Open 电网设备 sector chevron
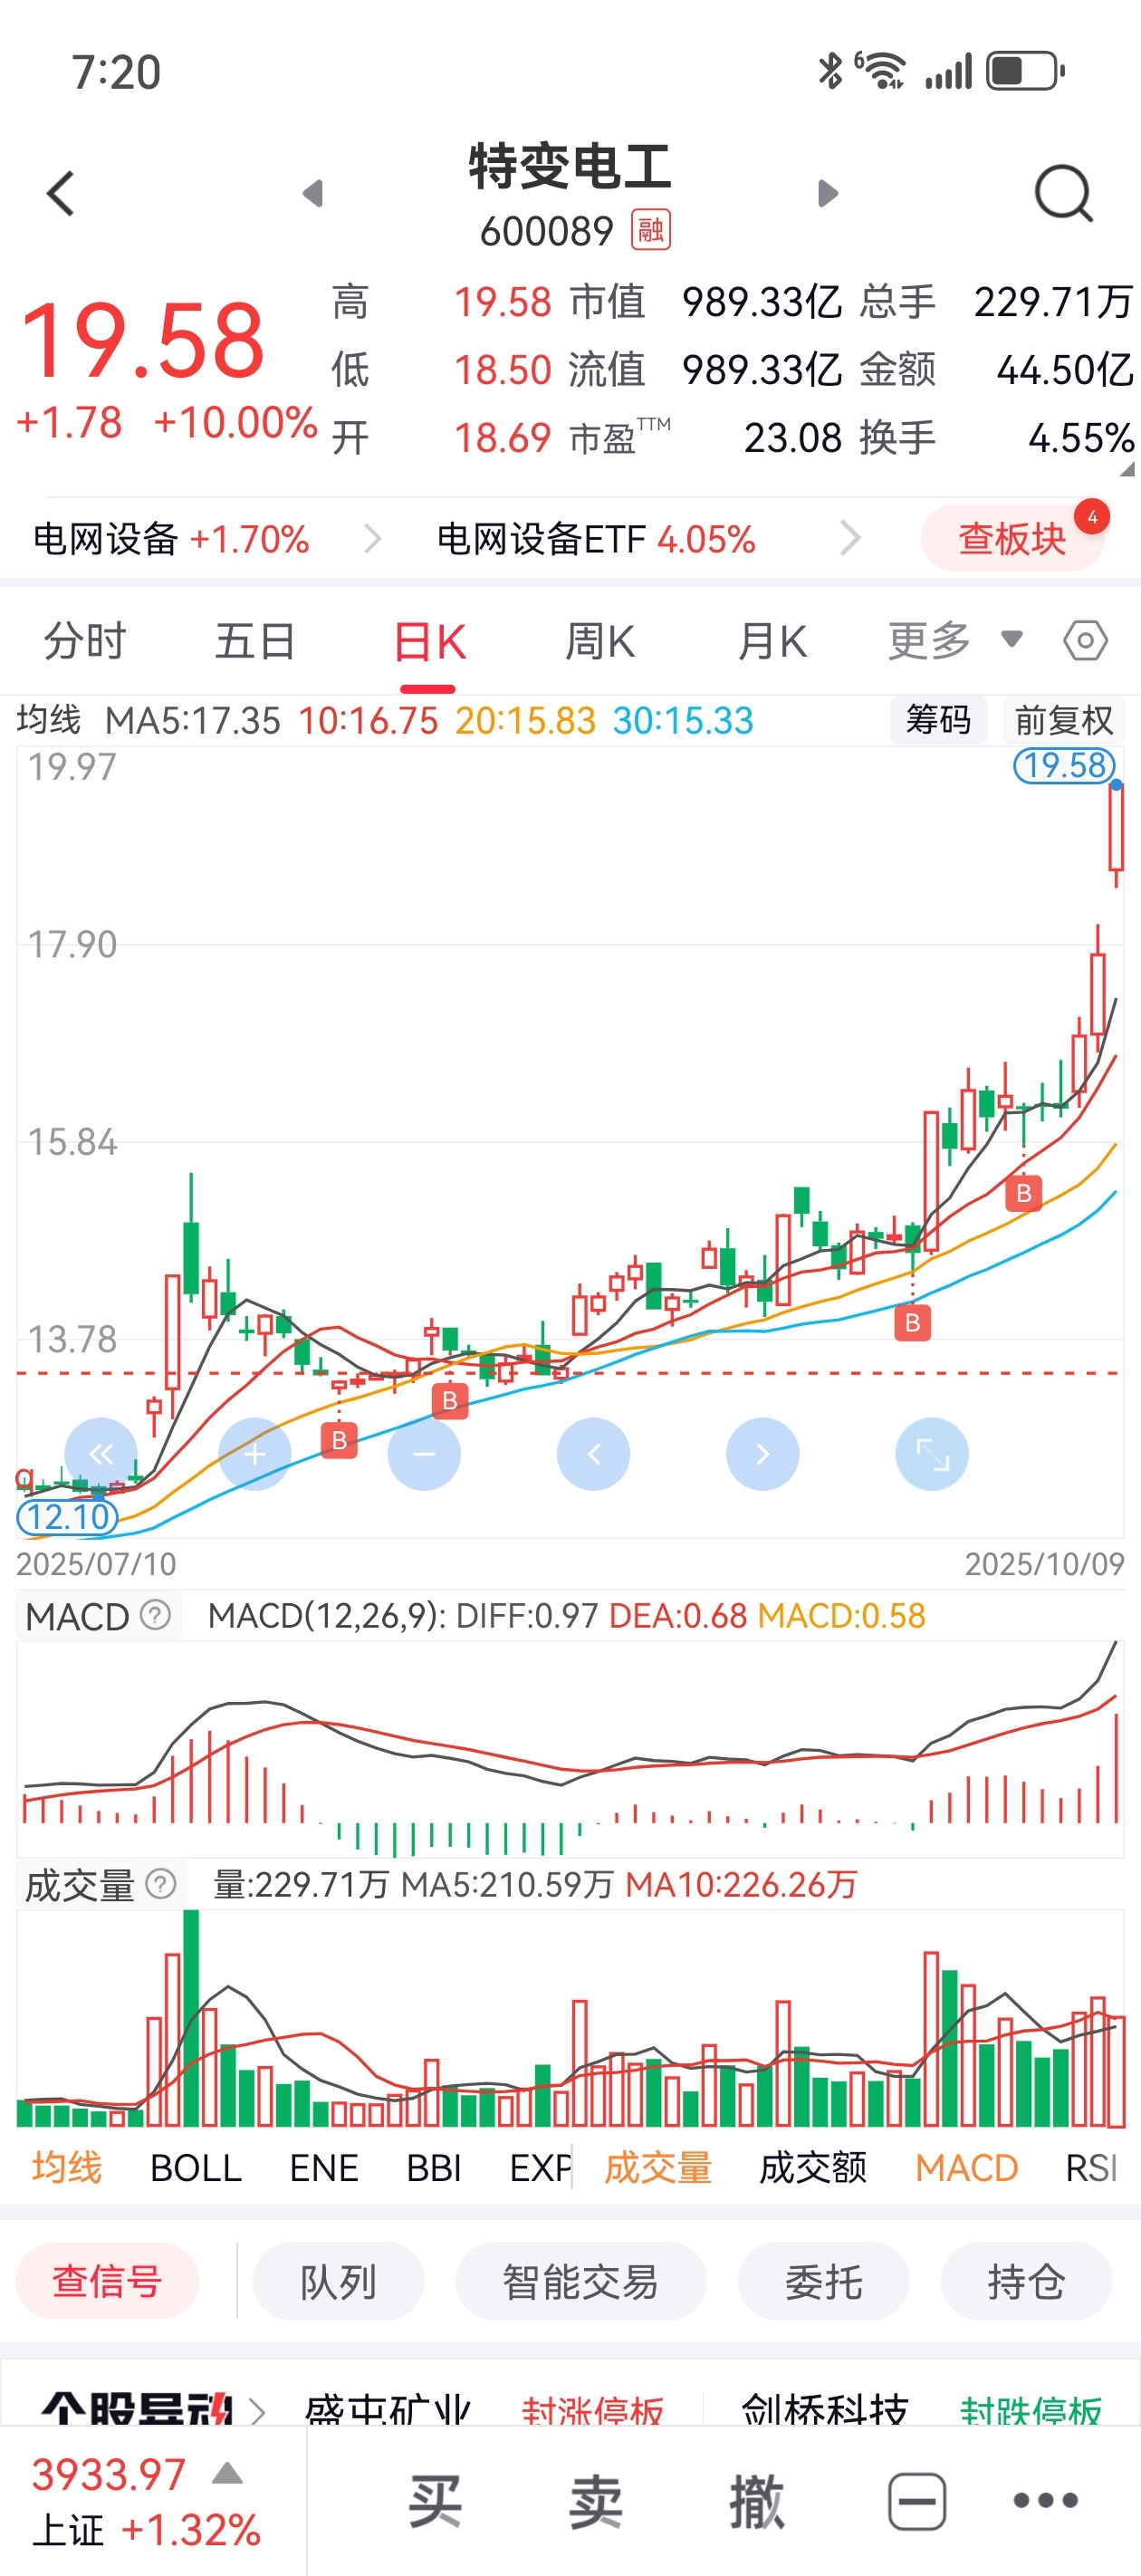The height and width of the screenshot is (2576, 1141). point(372,538)
